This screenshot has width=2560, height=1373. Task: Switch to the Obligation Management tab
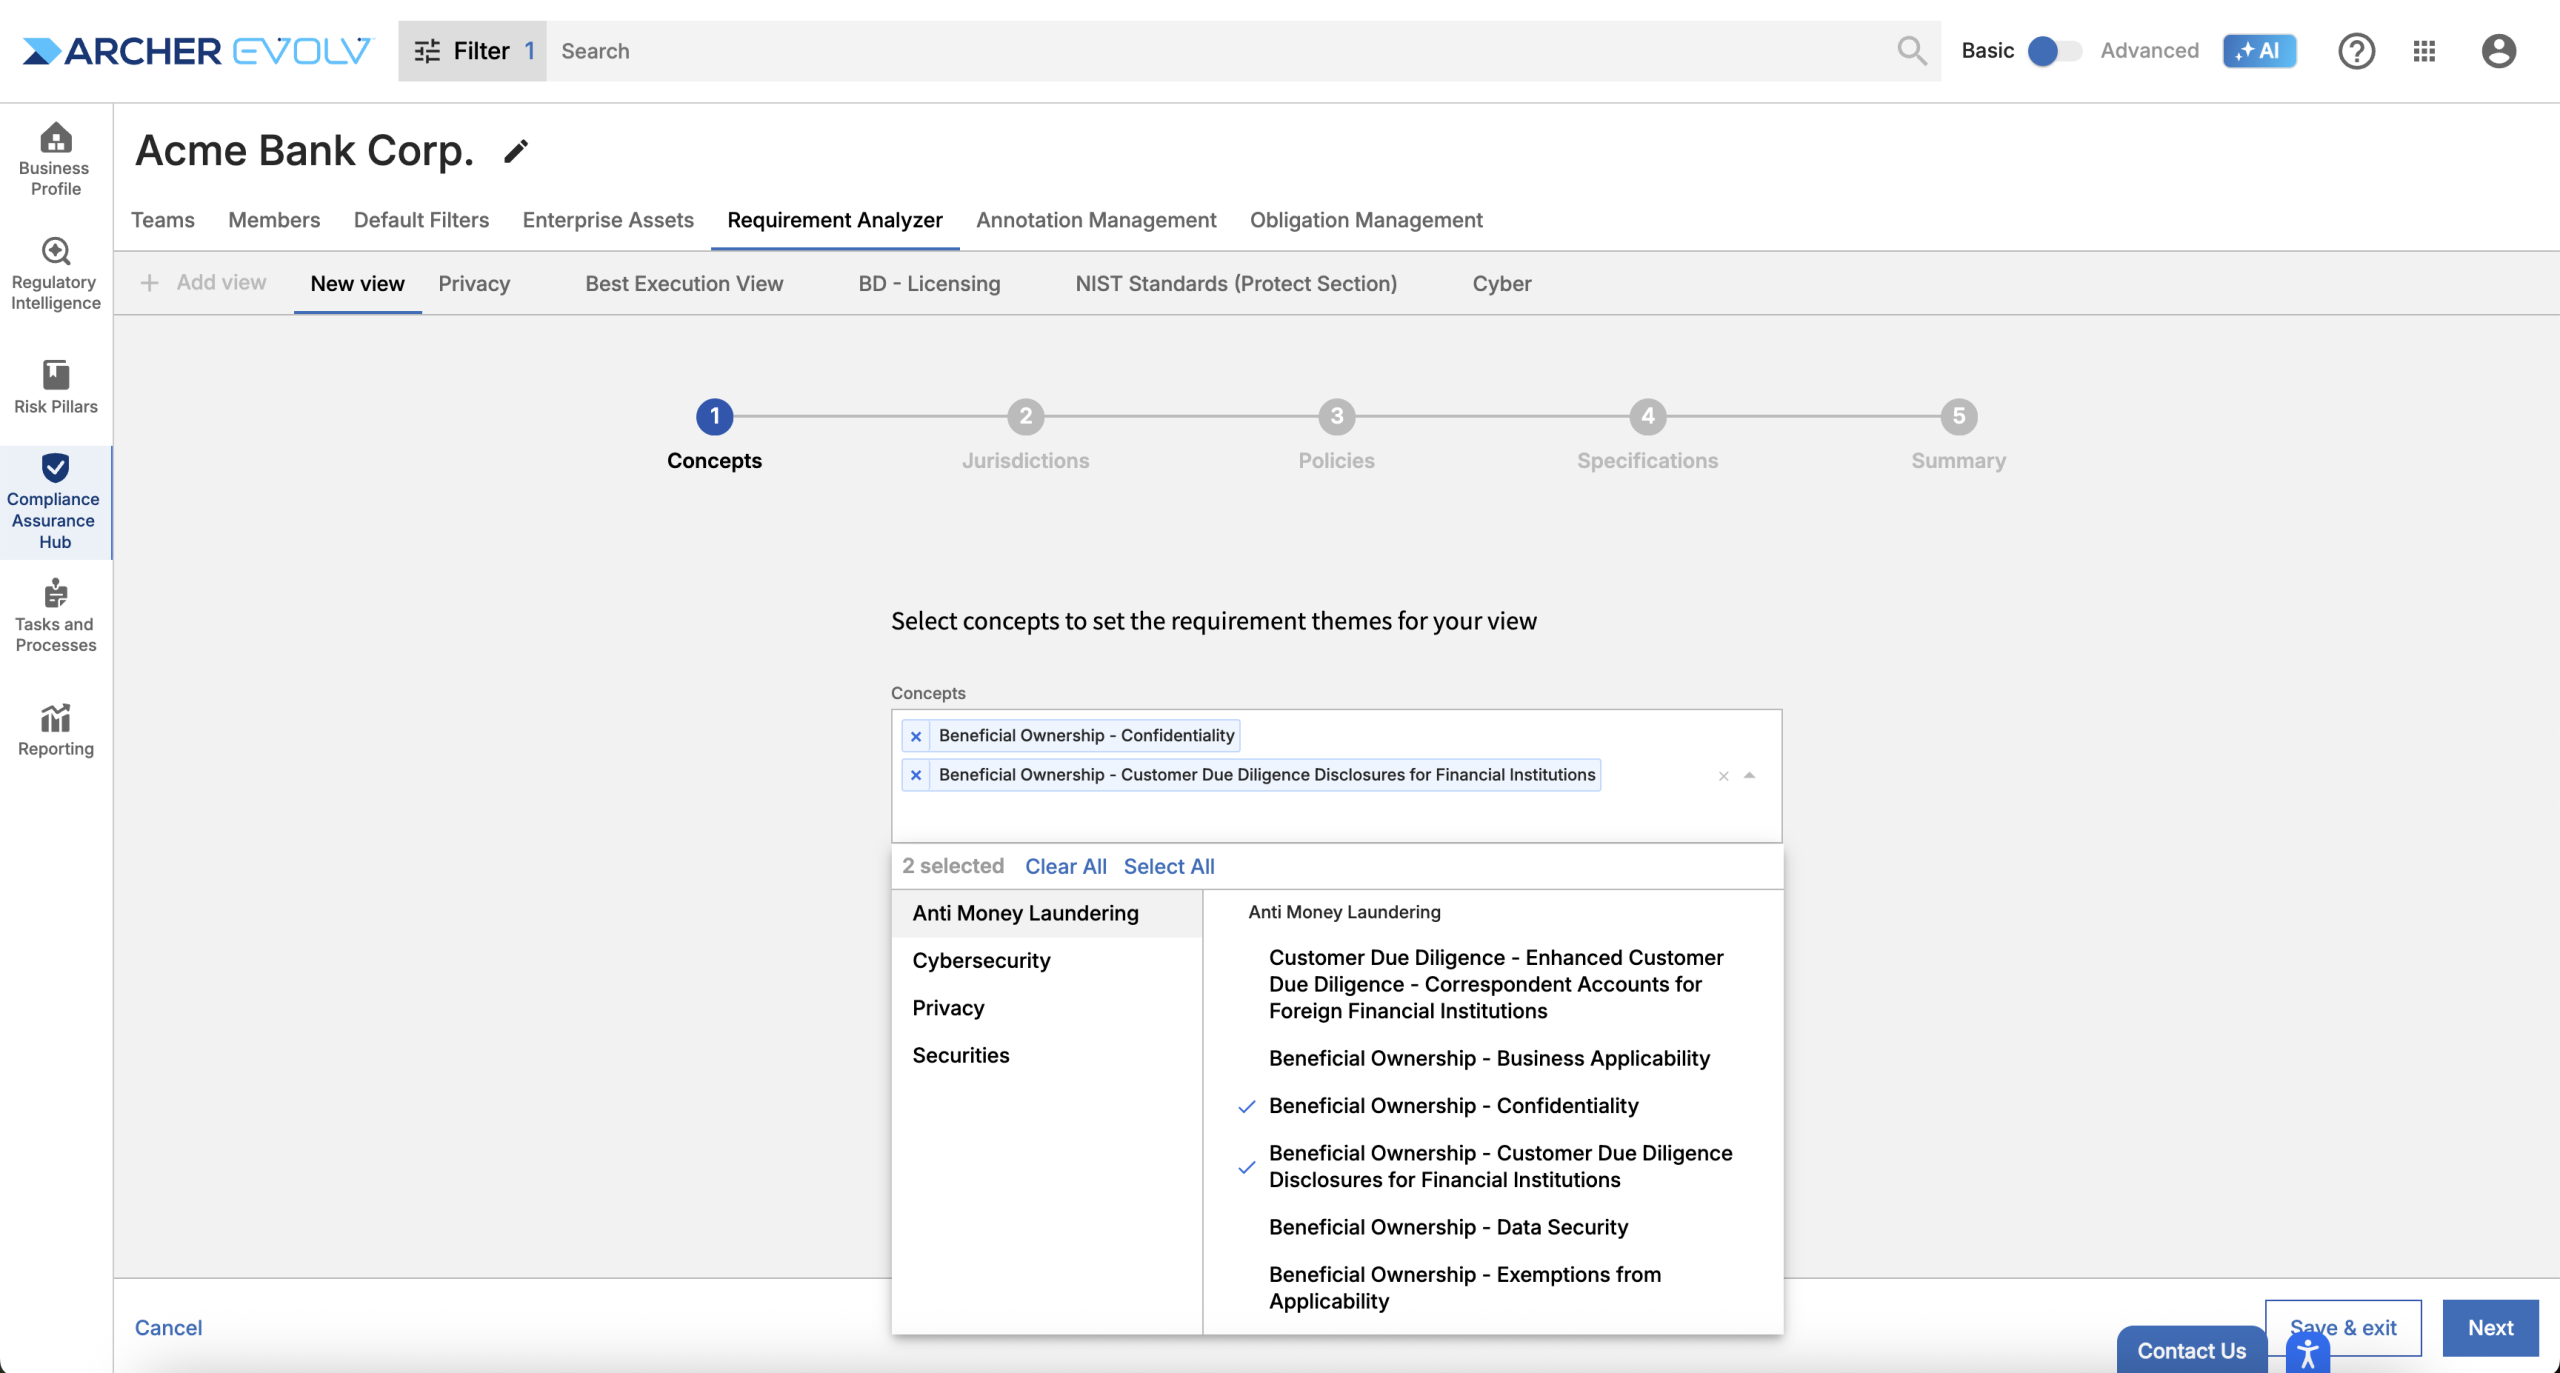coord(1365,220)
